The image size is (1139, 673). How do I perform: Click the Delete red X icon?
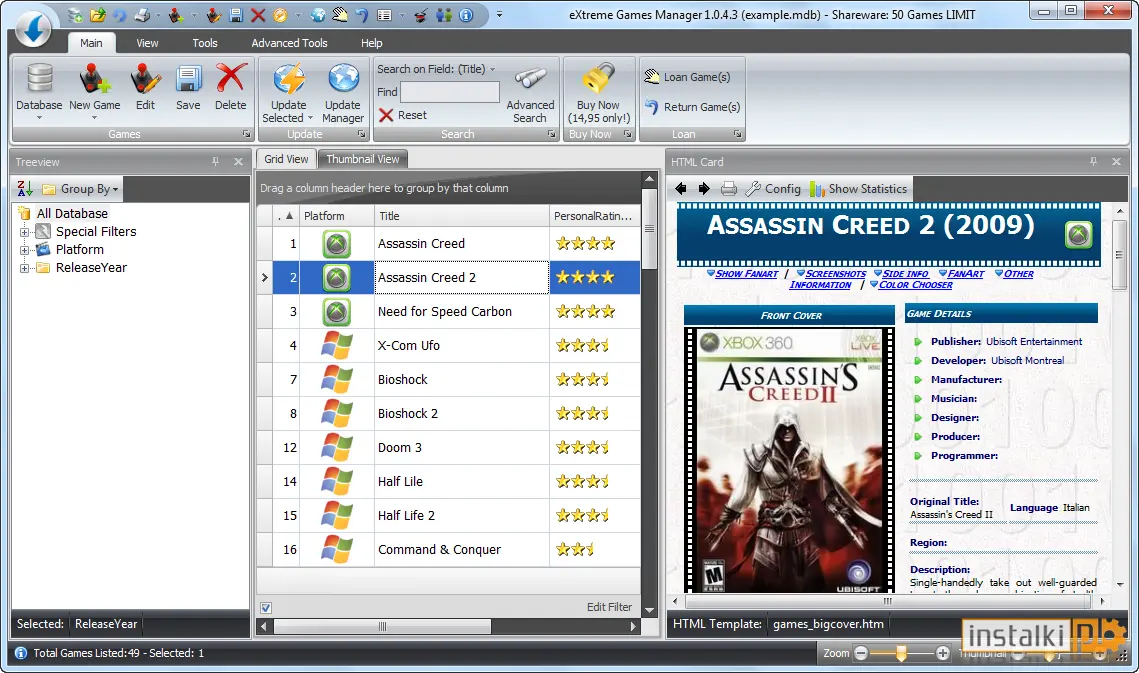click(x=231, y=78)
